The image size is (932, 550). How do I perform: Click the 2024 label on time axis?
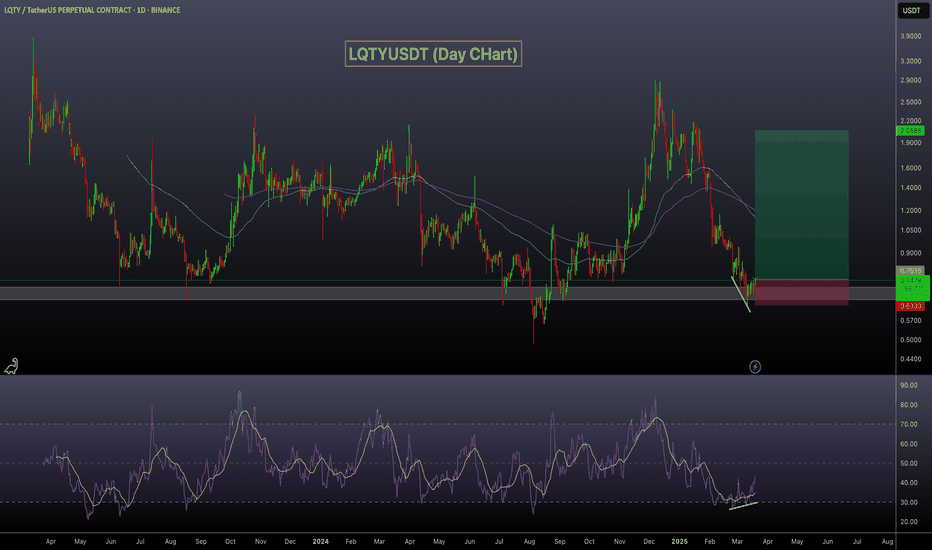[x=320, y=542]
